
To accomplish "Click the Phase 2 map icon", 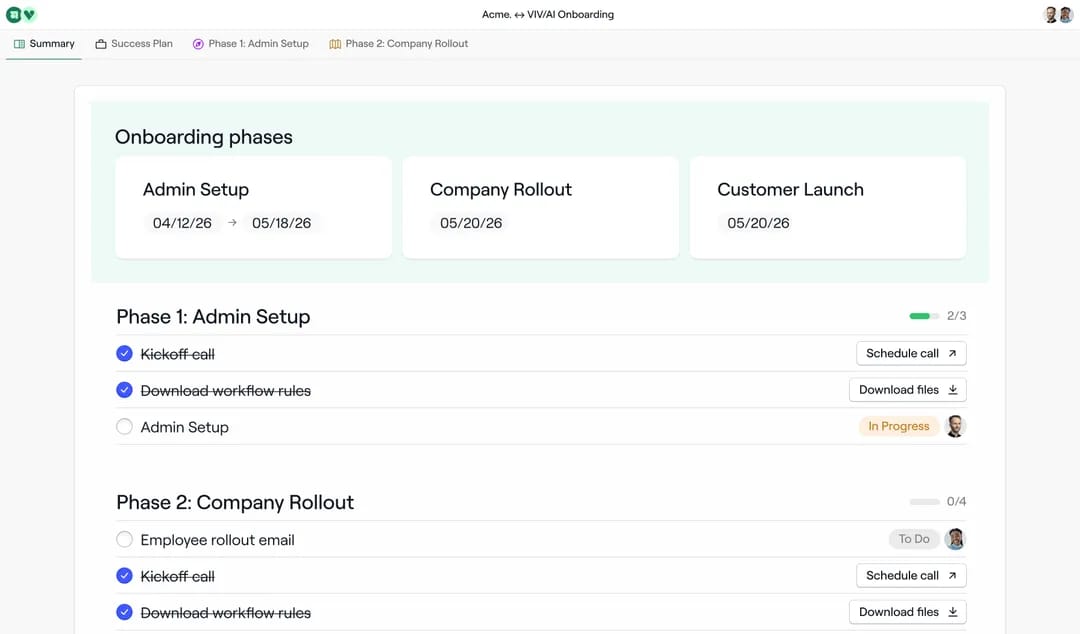I will tap(335, 44).
